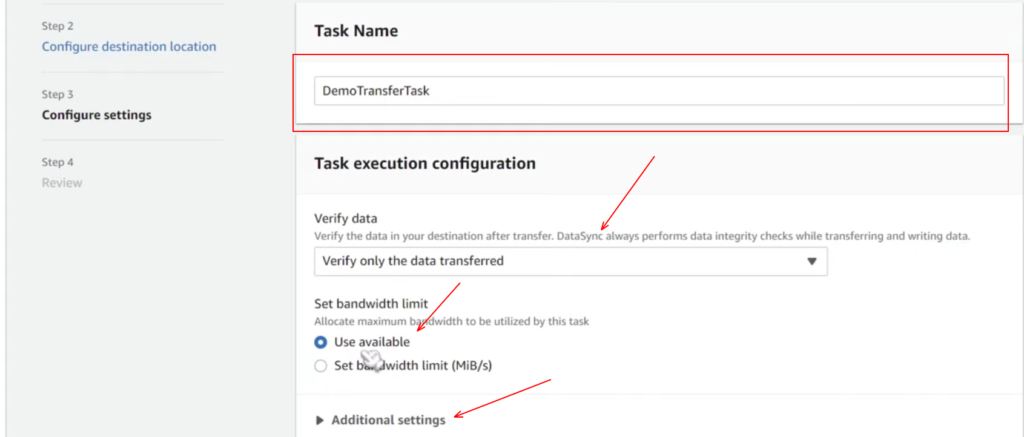Click the Review step in sidebar
Viewport: 1024px width, 437px height.
tap(62, 183)
